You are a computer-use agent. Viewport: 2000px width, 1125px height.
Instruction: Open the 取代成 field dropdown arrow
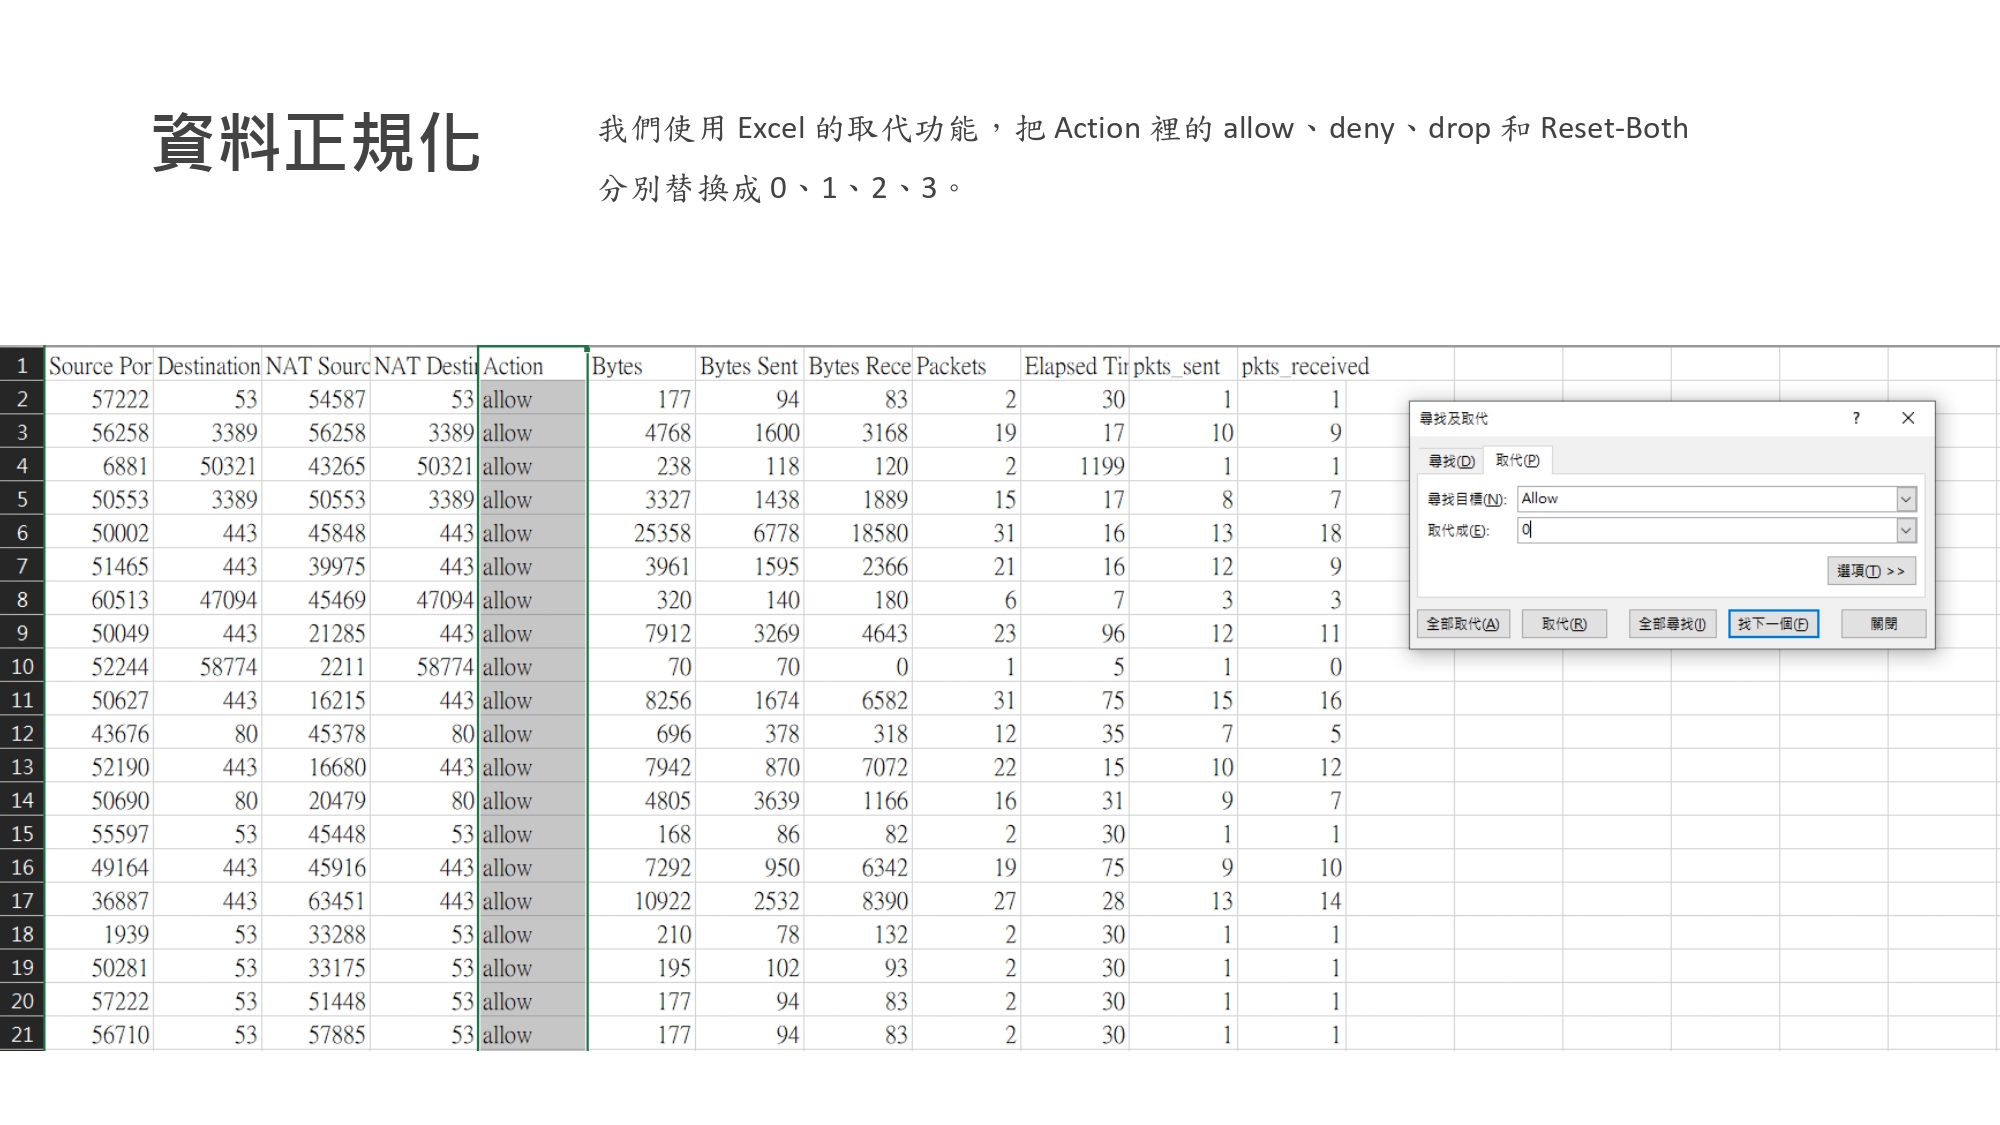(1906, 530)
